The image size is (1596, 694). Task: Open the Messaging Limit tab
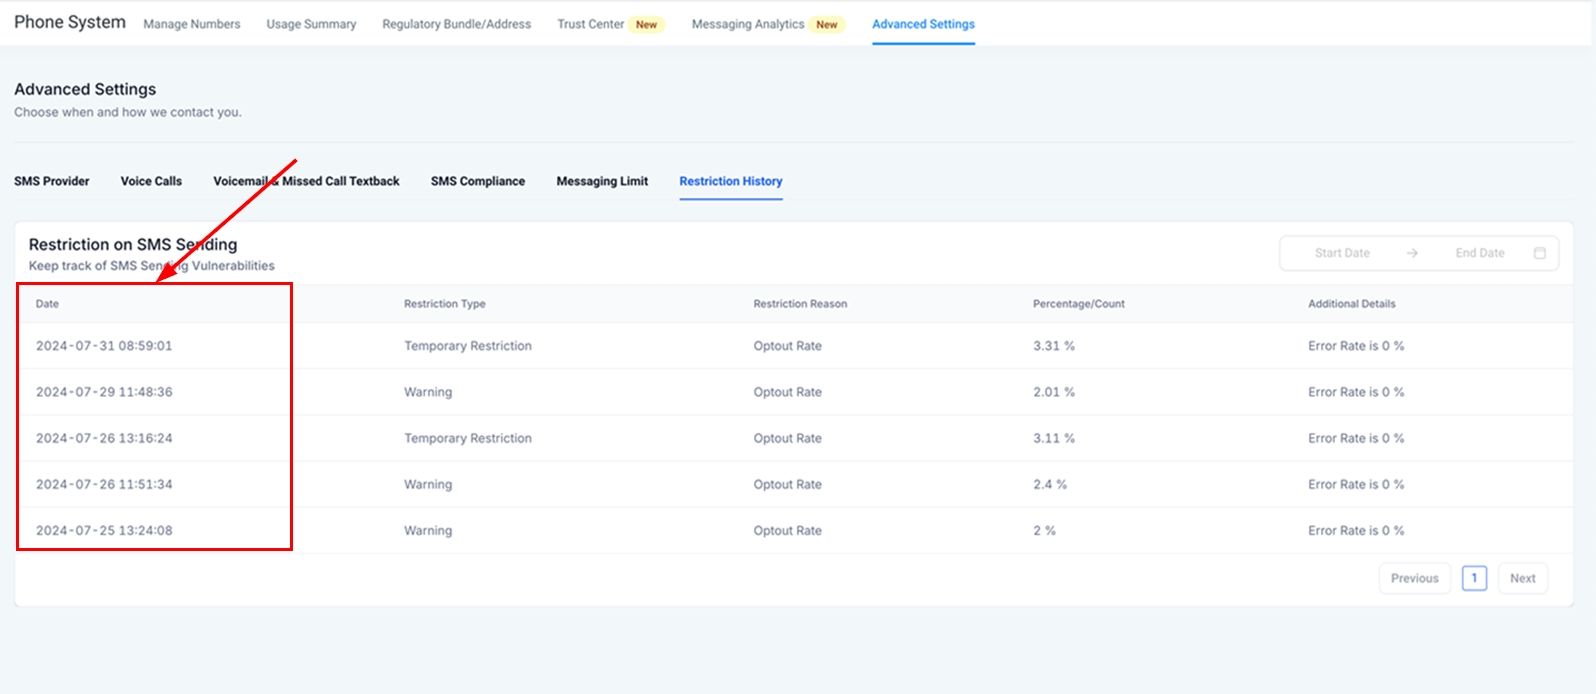(602, 181)
